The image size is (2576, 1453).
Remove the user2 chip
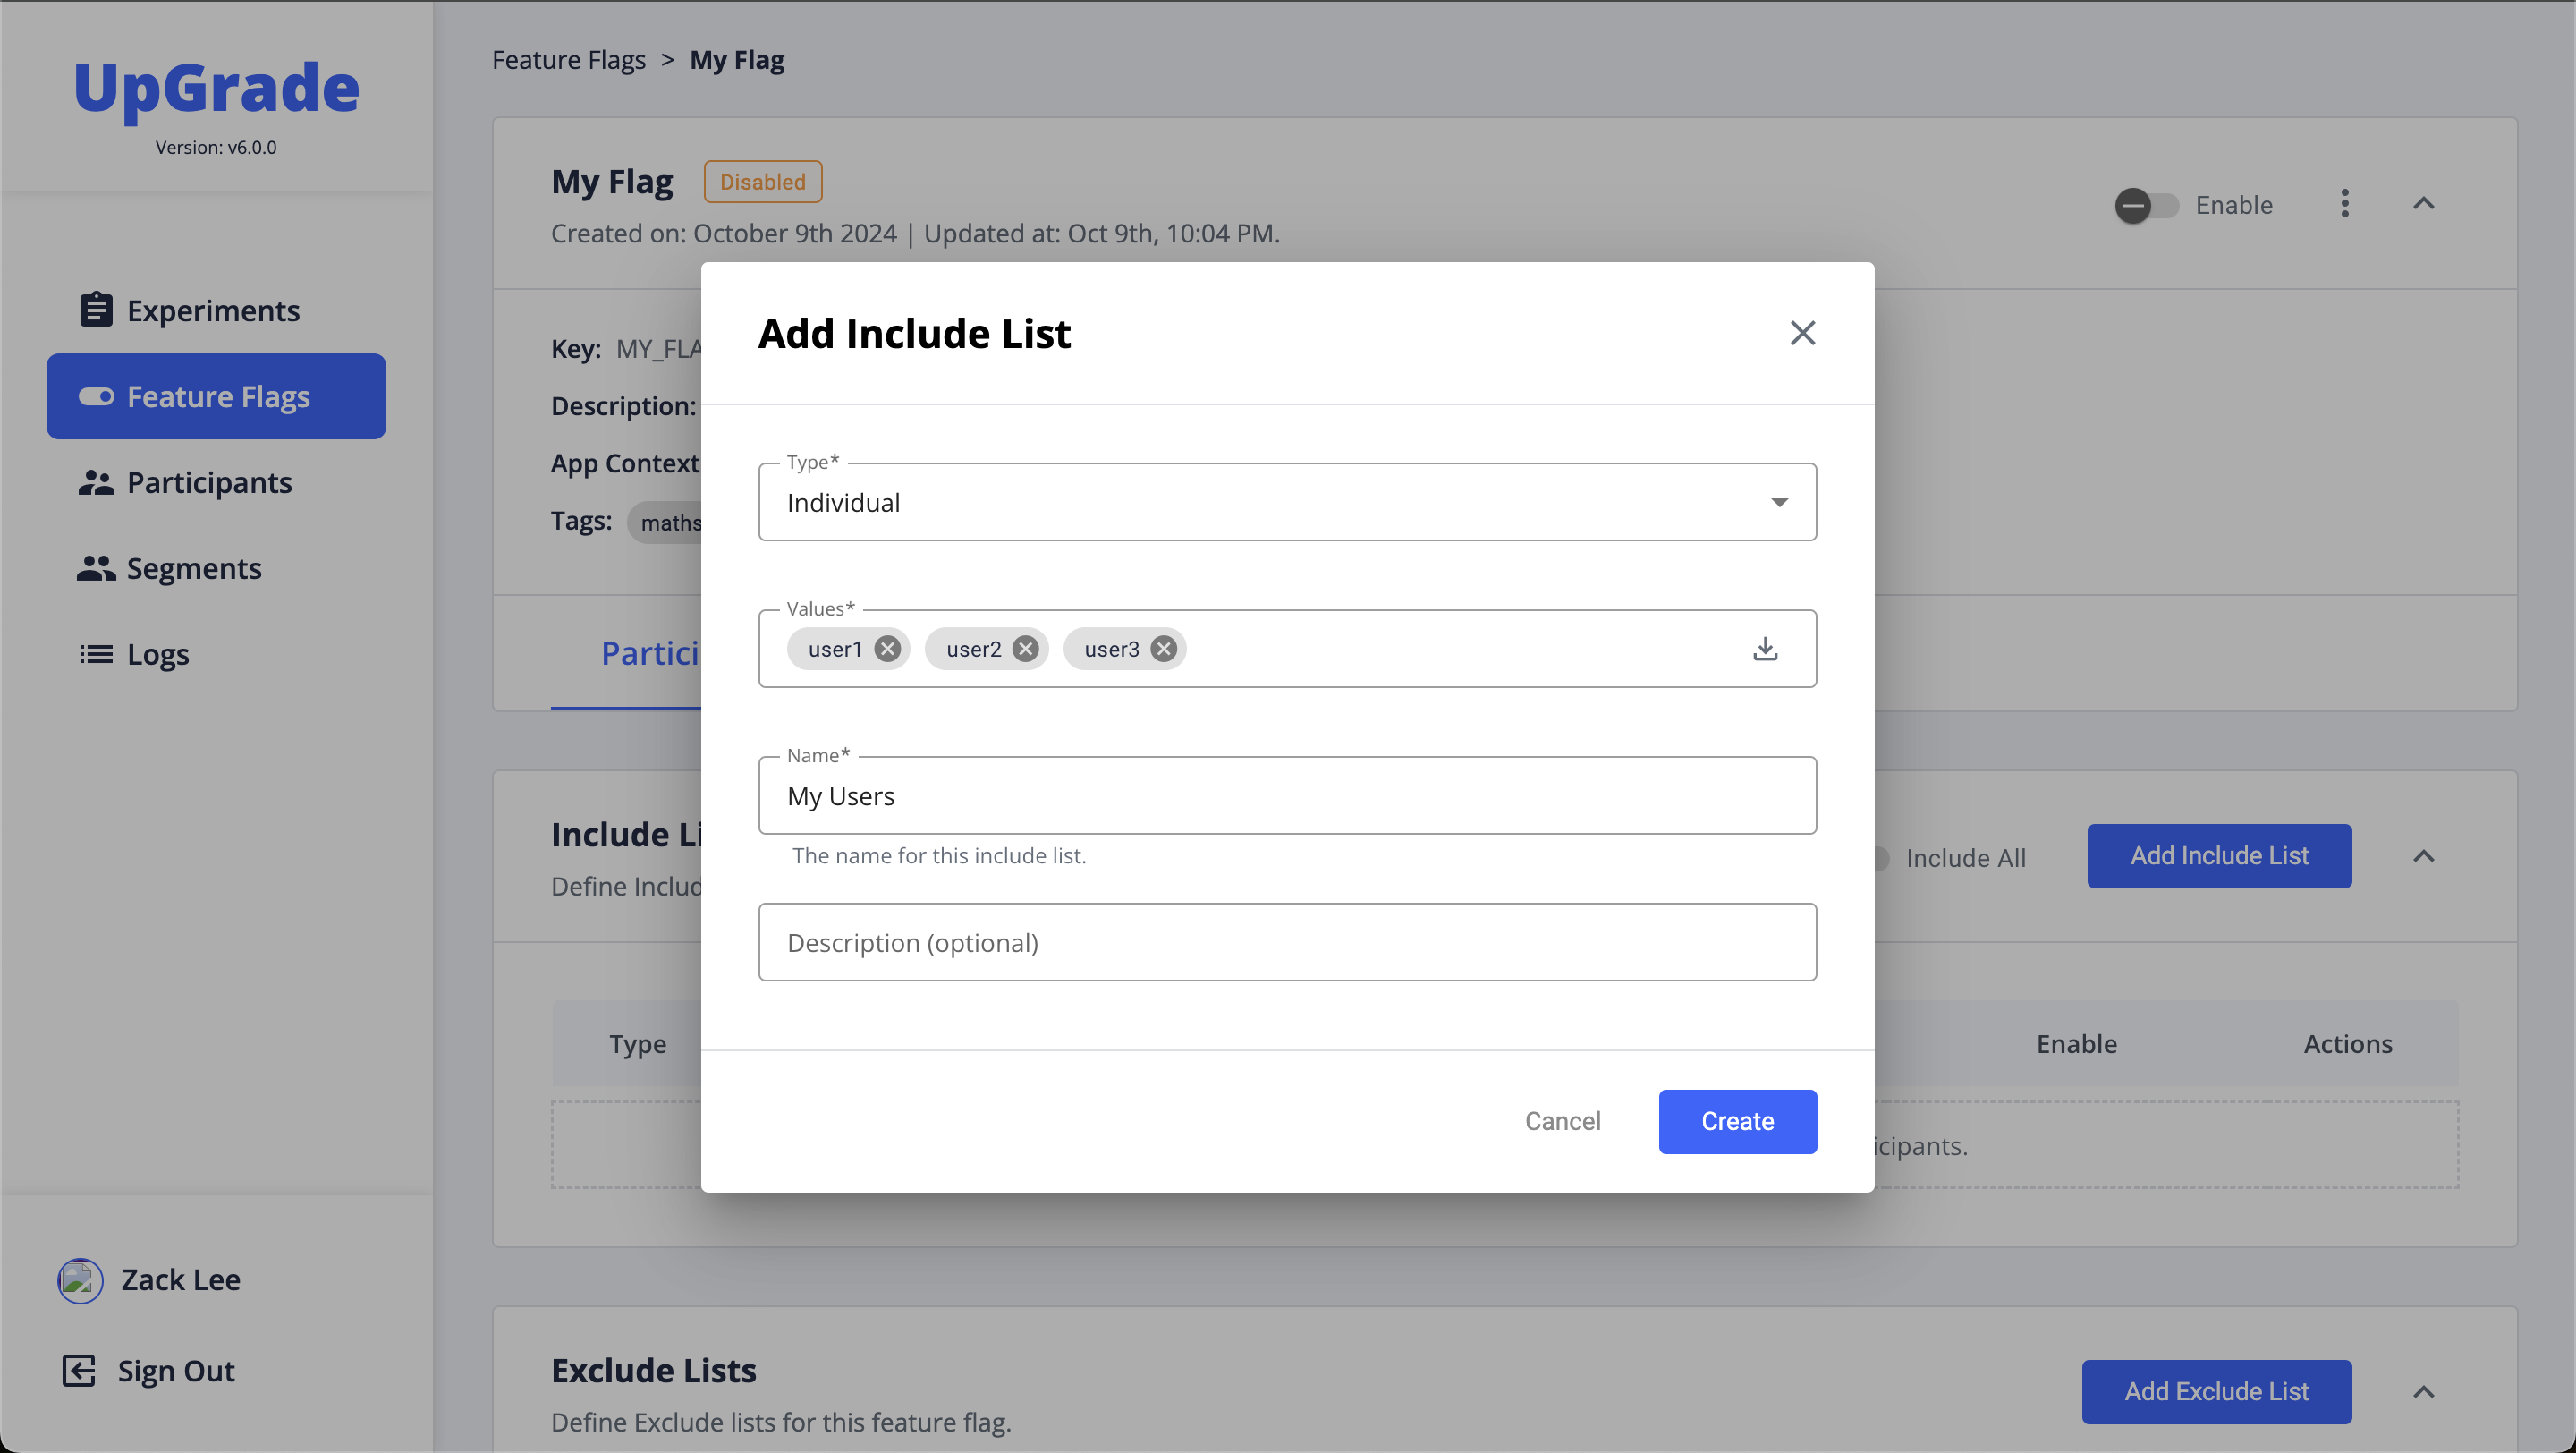click(1025, 649)
